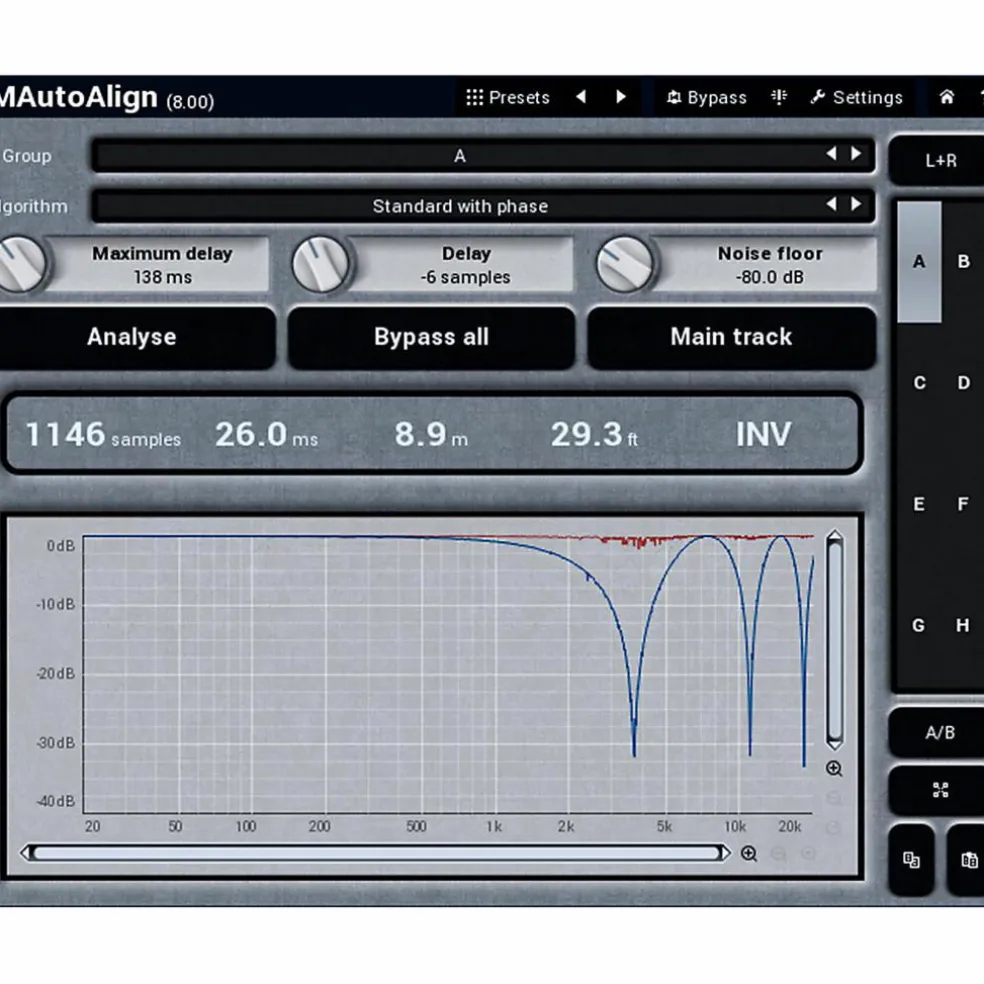Image resolution: width=984 pixels, height=984 pixels.
Task: Open the L+R channel mode button
Action: [x=938, y=161]
